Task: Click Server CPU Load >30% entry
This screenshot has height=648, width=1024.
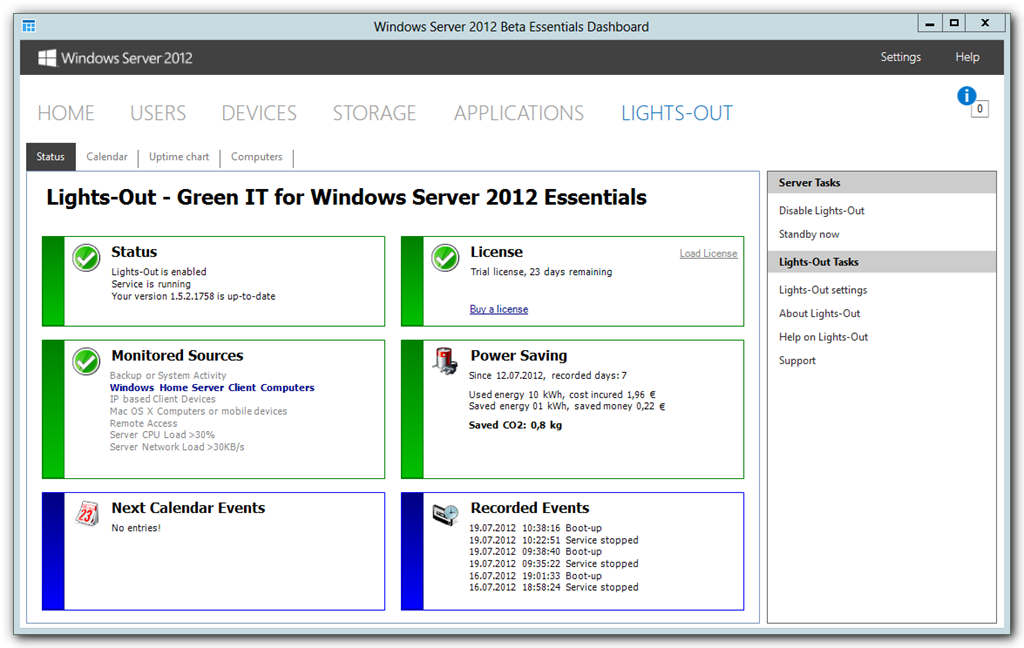Action: [162, 434]
